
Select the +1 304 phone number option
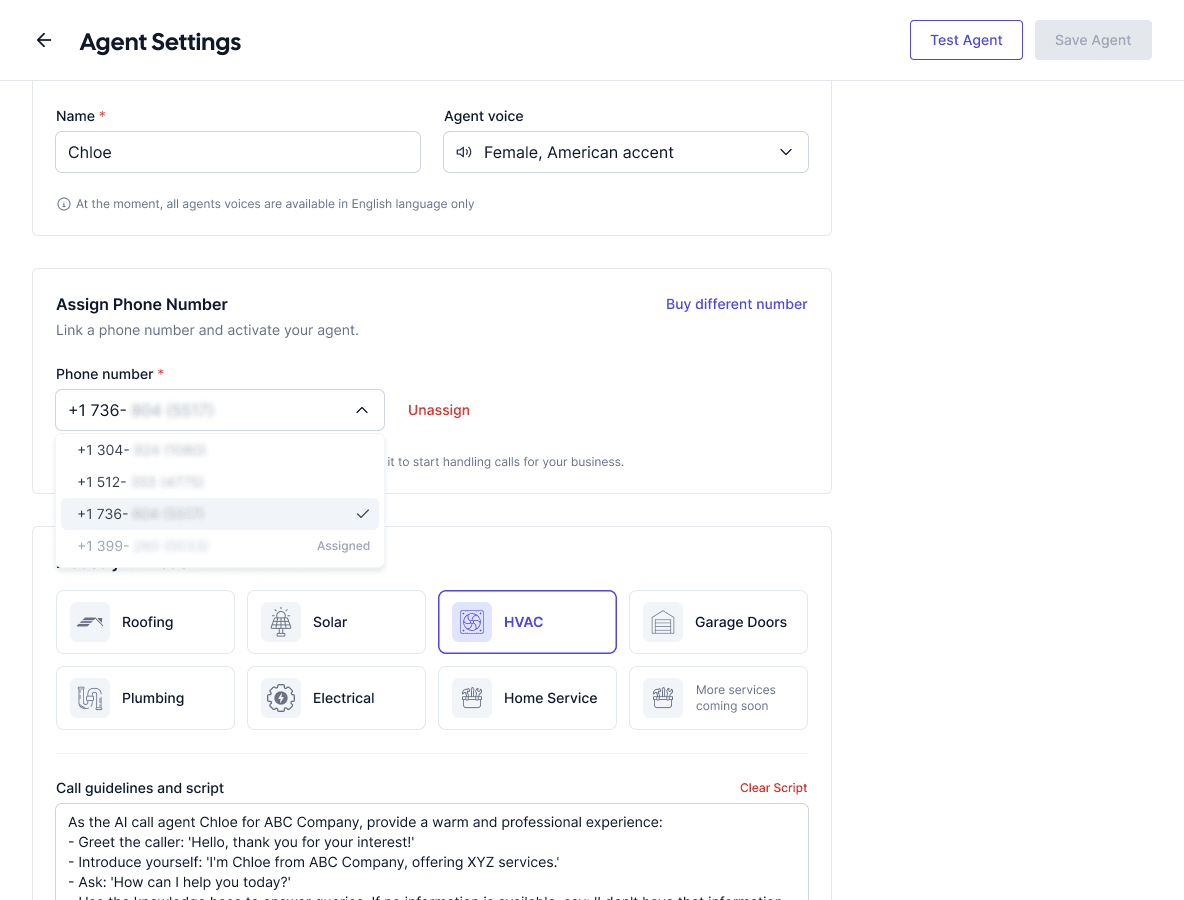220,450
